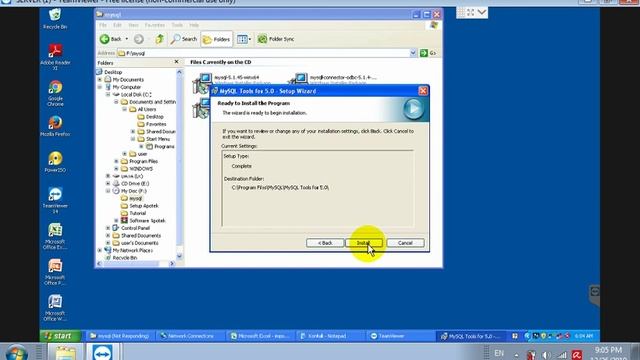Screen dimensions: 640x360
Task: Open PowerISO desktop icon
Action: (55, 162)
